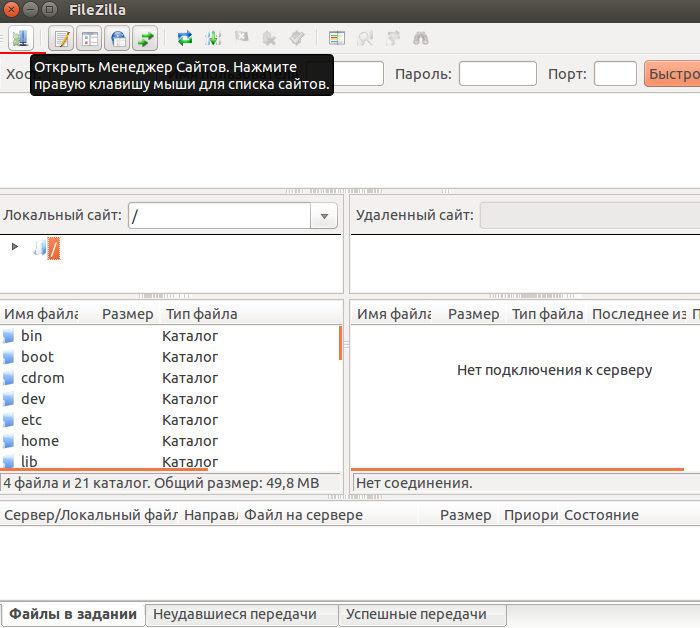Viewport: 700px width, 628px height.
Task: Click the Направление queue column header
Action: pyautogui.click(x=210, y=515)
